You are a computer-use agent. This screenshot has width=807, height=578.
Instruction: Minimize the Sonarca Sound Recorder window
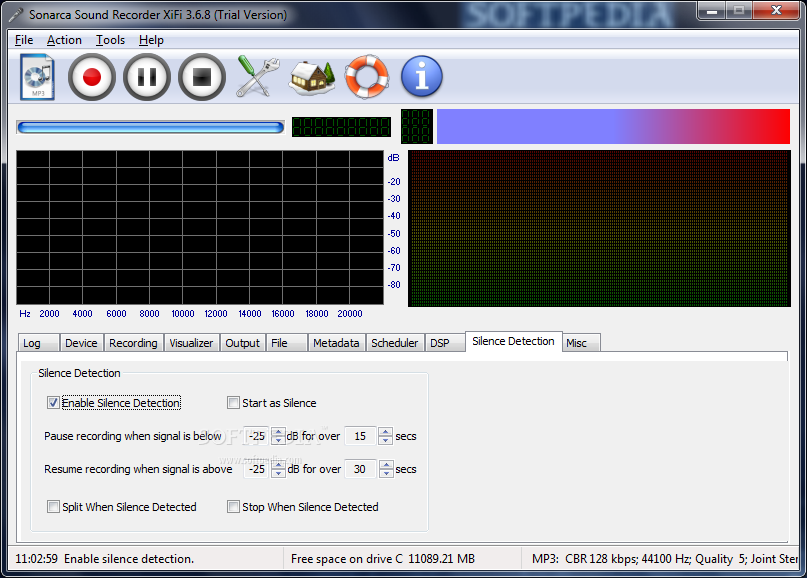click(712, 11)
